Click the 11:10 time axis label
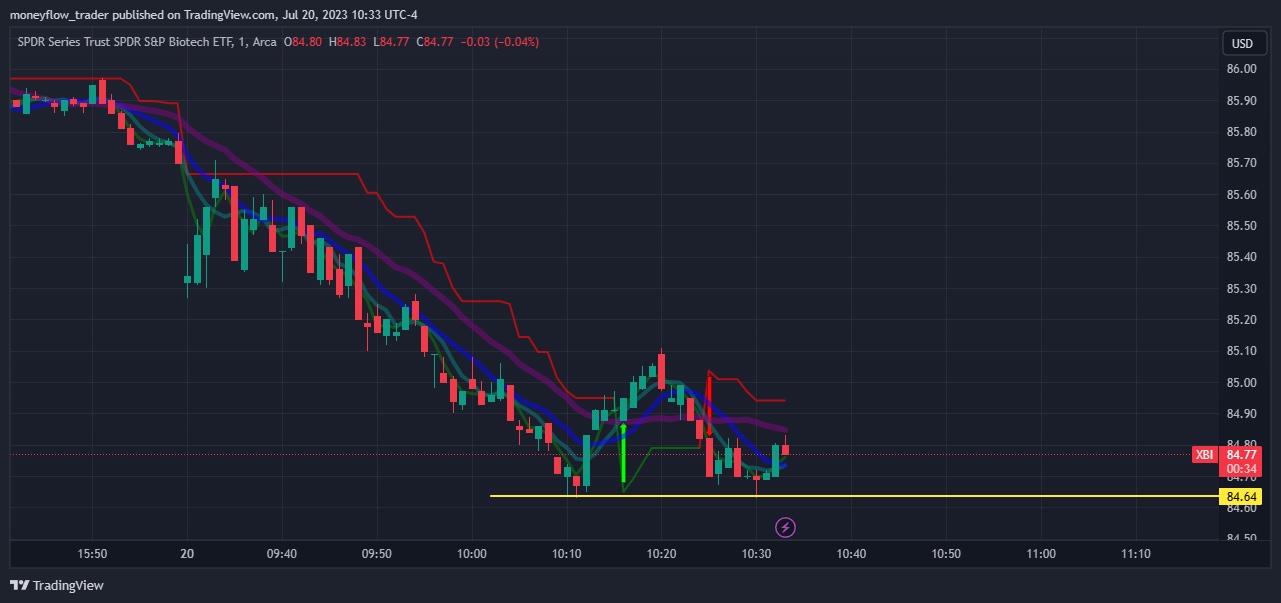Image resolution: width=1281 pixels, height=603 pixels. (x=1135, y=553)
